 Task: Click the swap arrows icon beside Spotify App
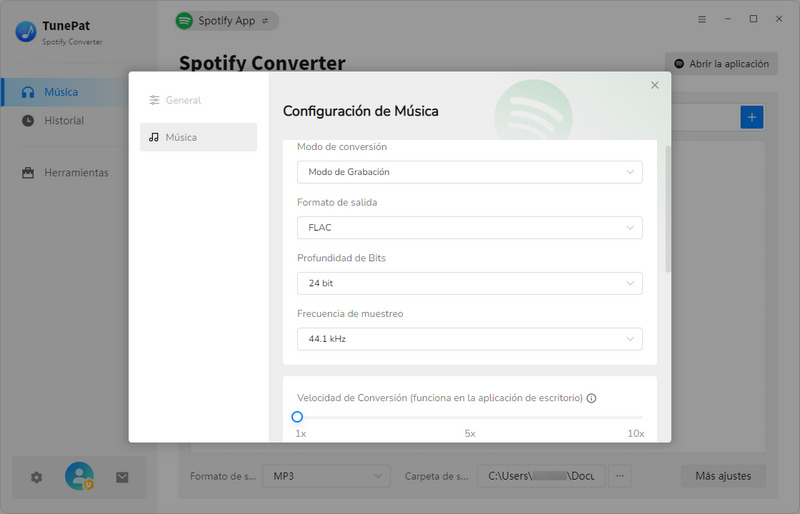[x=265, y=21]
